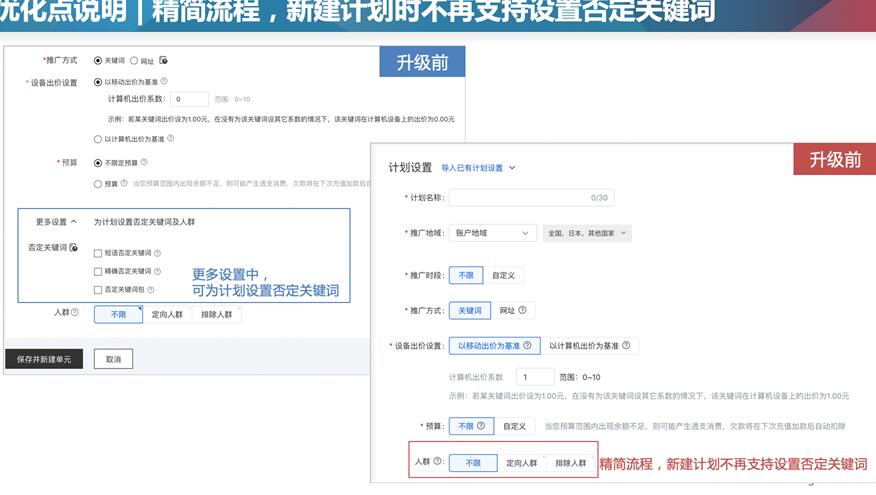Screen dimensions: 876x495
Task: Open the 账户地域 dropdown
Action: coord(492,233)
